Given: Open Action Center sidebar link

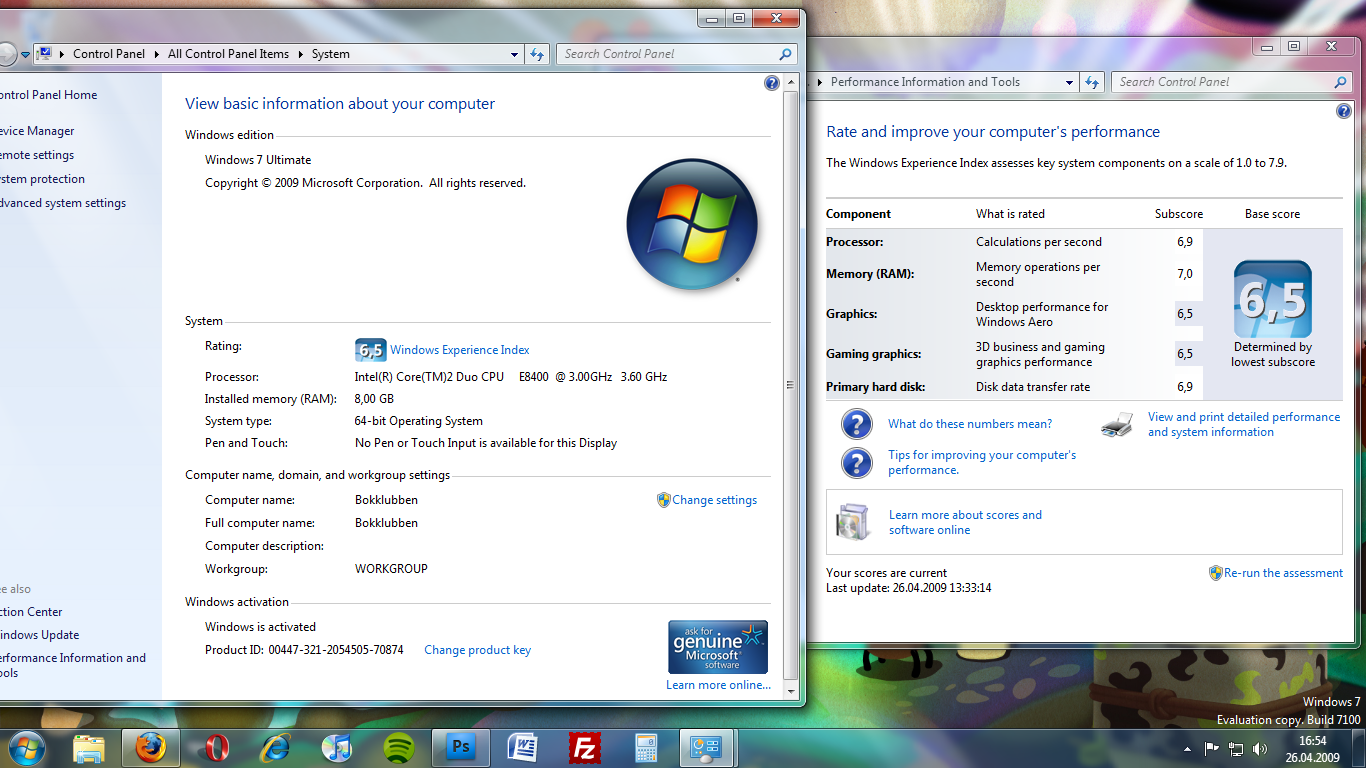Looking at the screenshot, I should coord(31,612).
